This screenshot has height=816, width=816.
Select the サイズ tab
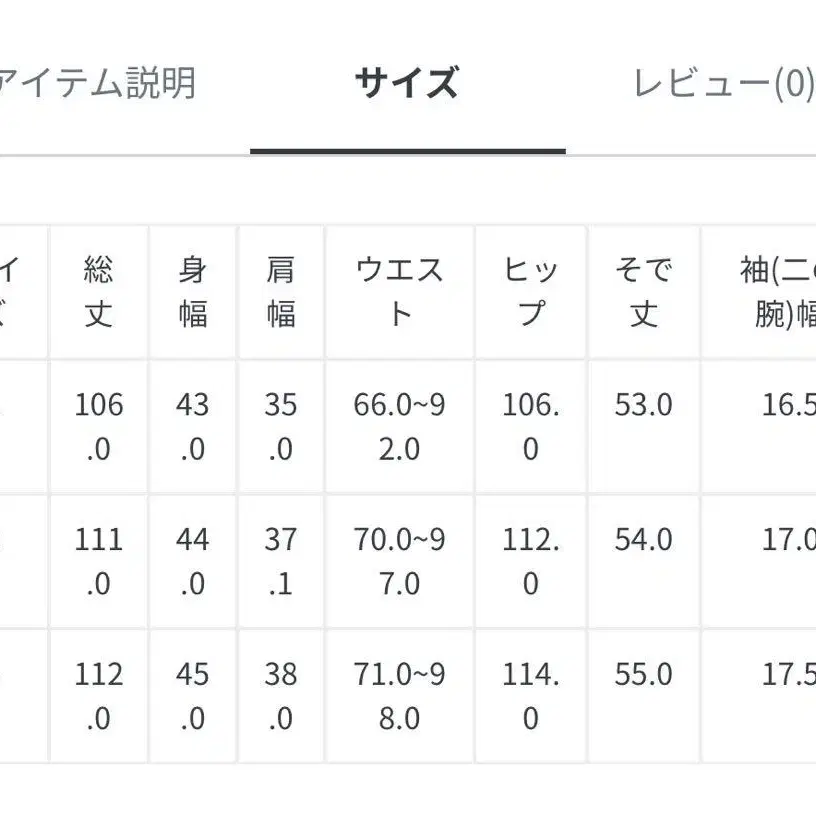(407, 84)
